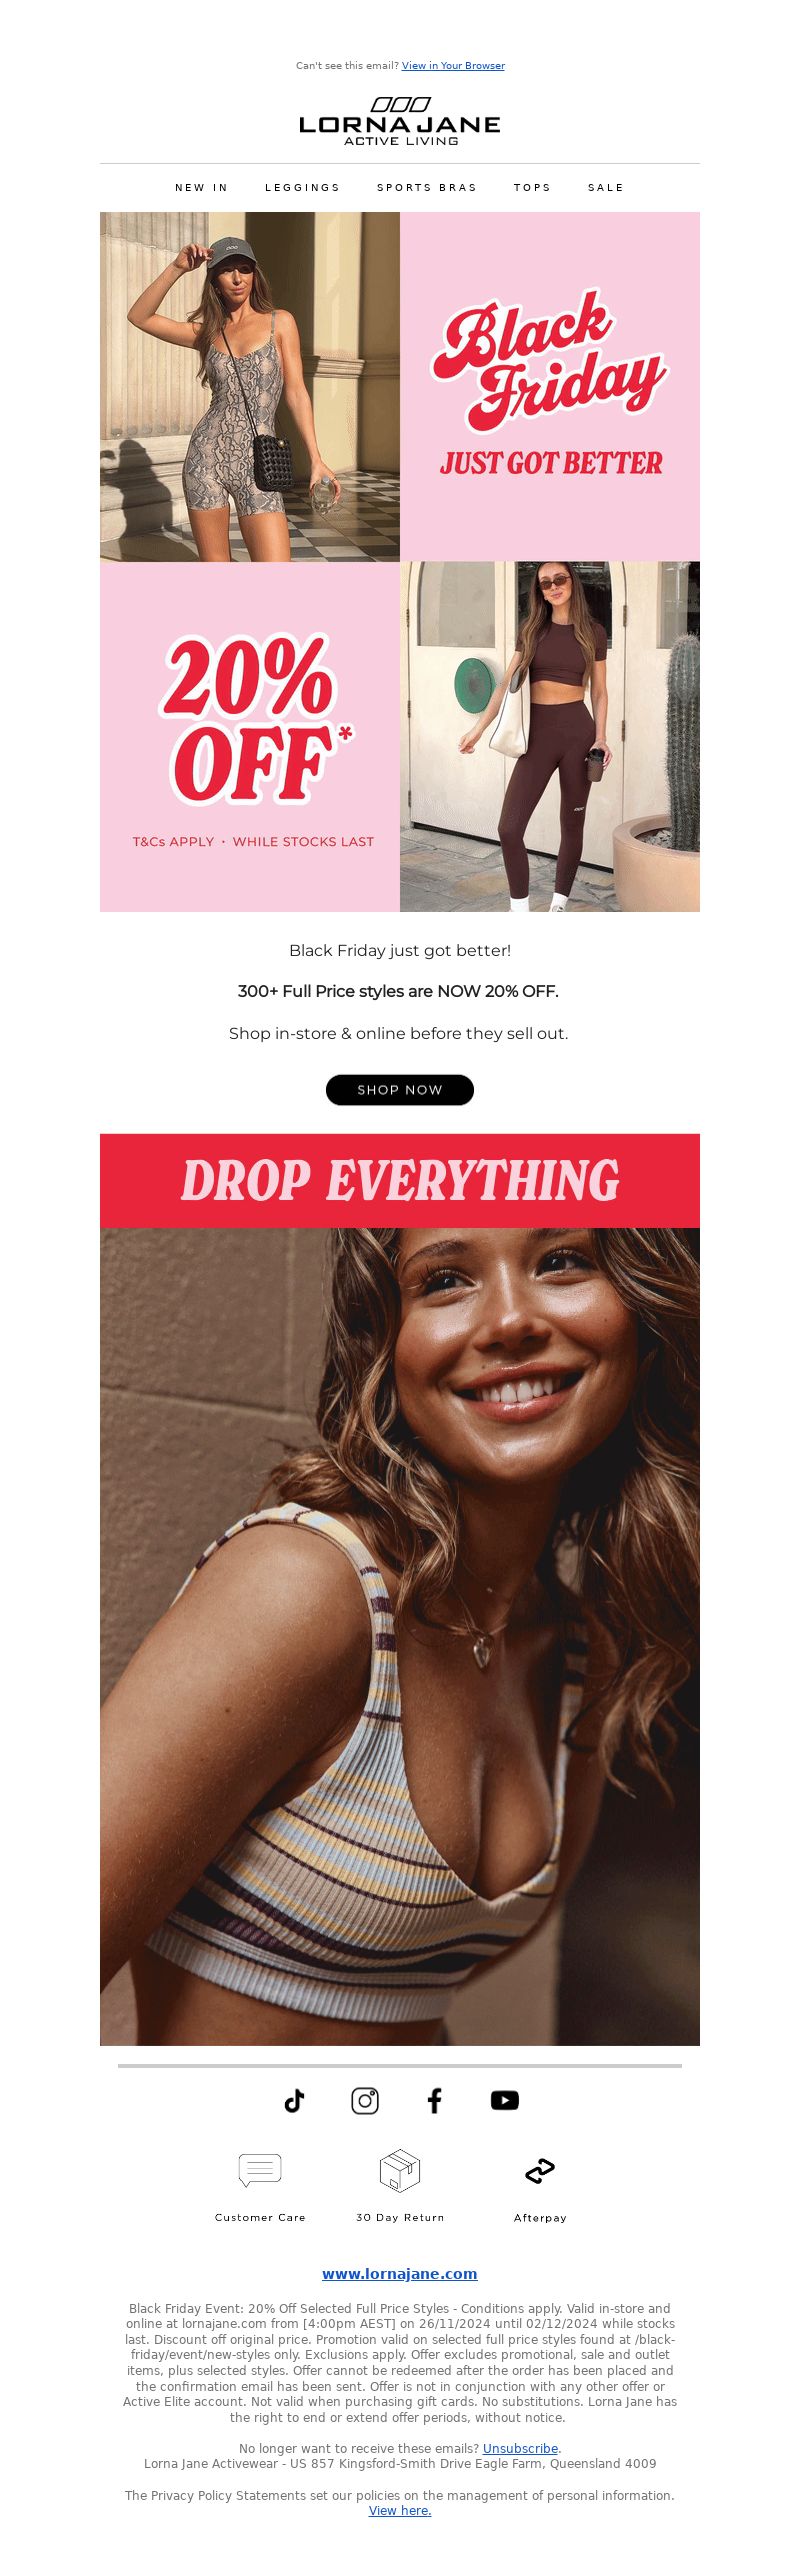The width and height of the screenshot is (800, 2568).
Task: Open the YouTube social icon
Action: pos(505,2101)
